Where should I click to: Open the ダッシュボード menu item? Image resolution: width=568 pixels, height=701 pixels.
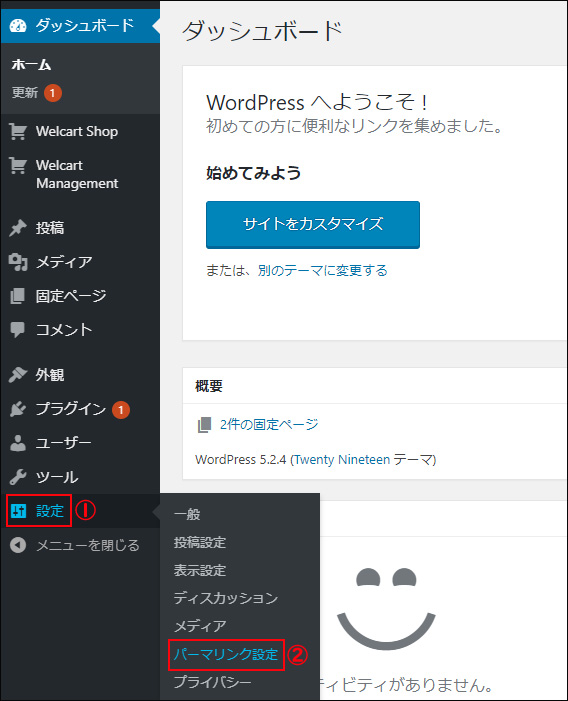(80, 26)
